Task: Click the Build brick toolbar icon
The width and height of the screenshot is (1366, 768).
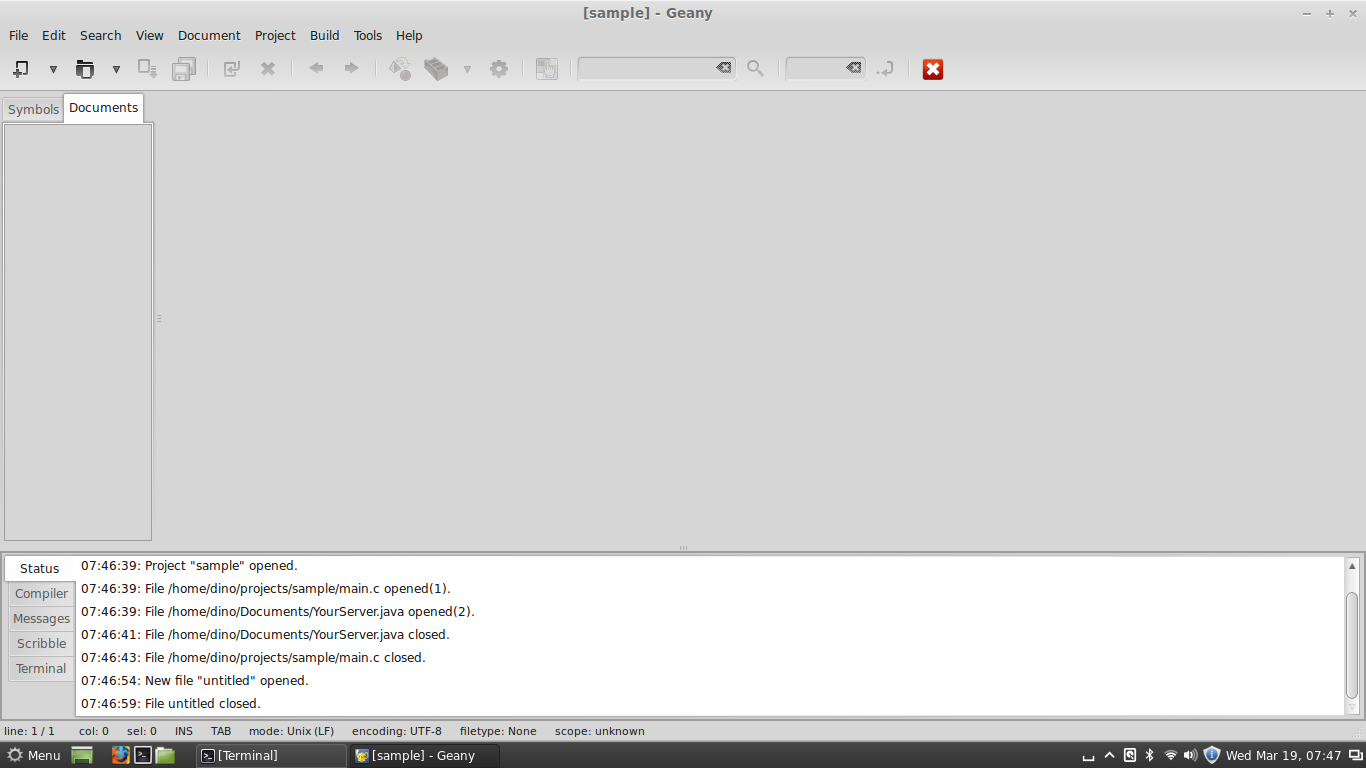Action: click(x=436, y=69)
